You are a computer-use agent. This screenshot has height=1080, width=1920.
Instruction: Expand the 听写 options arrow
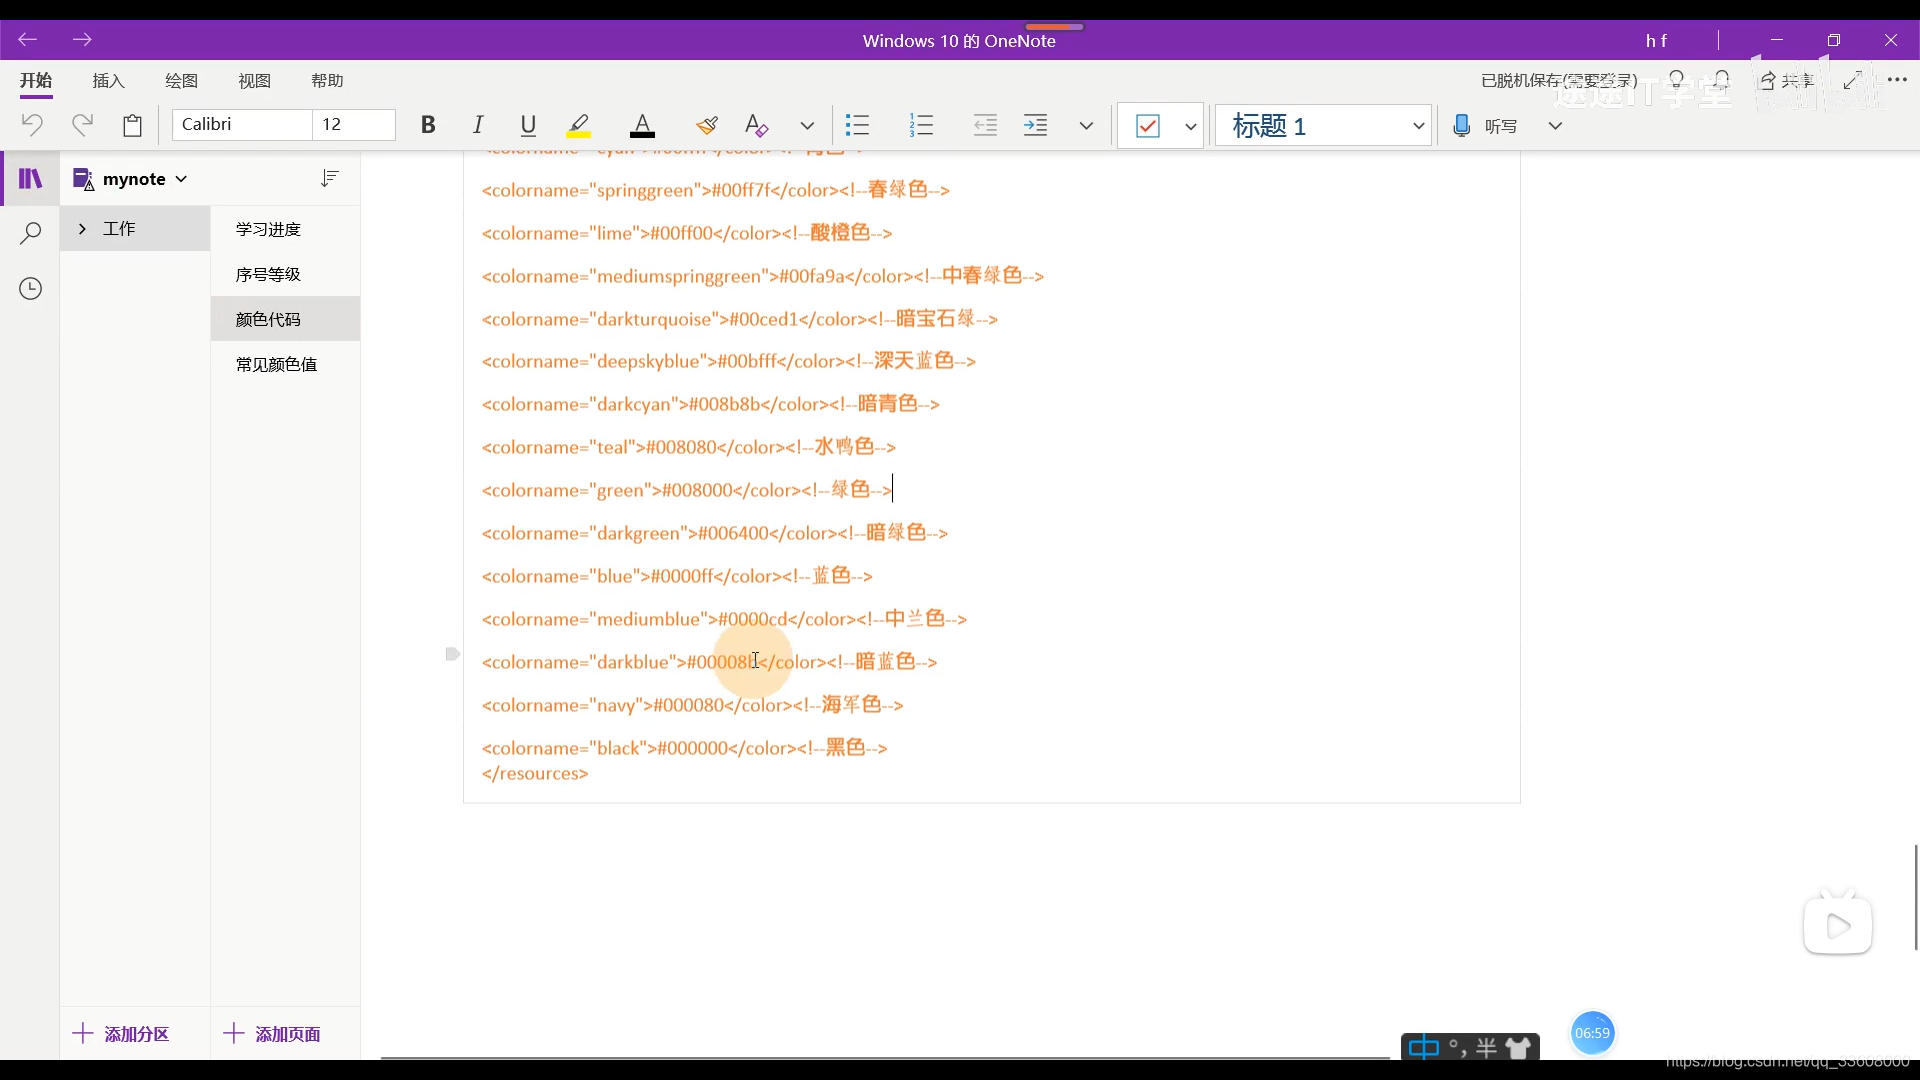tap(1555, 126)
